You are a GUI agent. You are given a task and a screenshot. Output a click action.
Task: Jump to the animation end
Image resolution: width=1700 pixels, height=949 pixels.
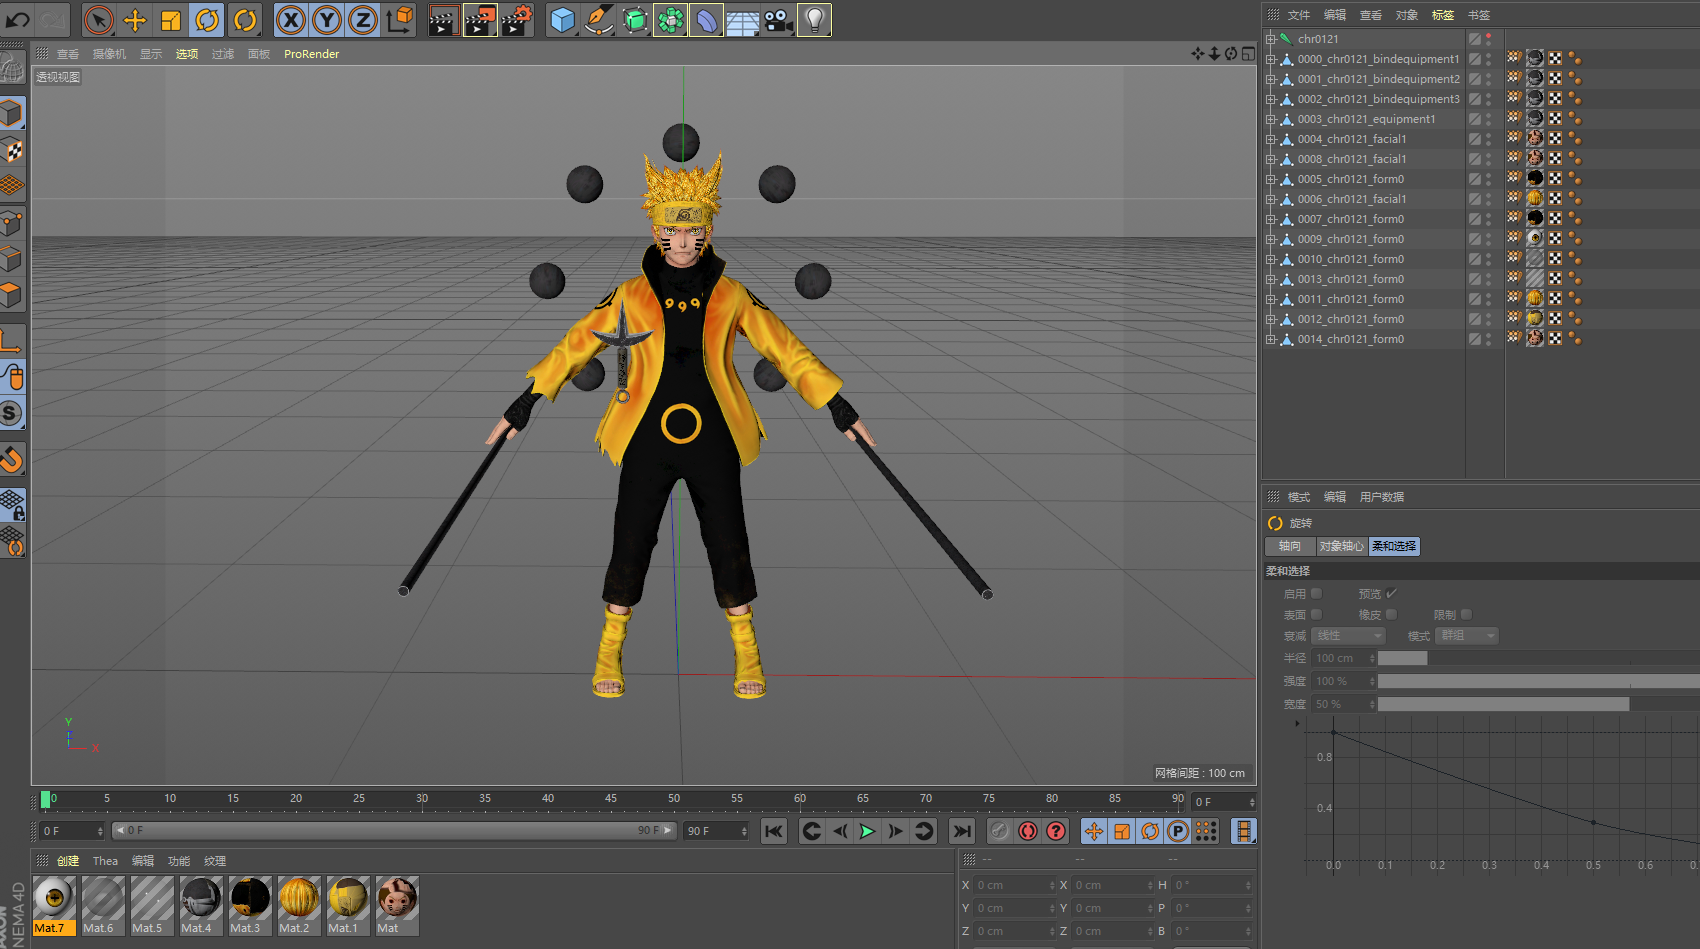click(961, 831)
